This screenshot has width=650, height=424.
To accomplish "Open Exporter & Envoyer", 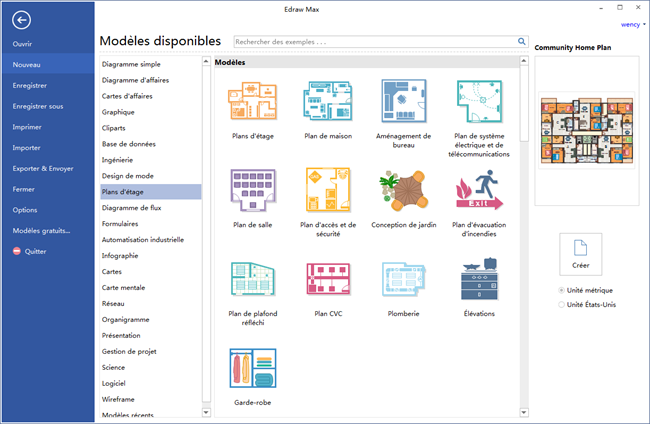I will [43, 168].
